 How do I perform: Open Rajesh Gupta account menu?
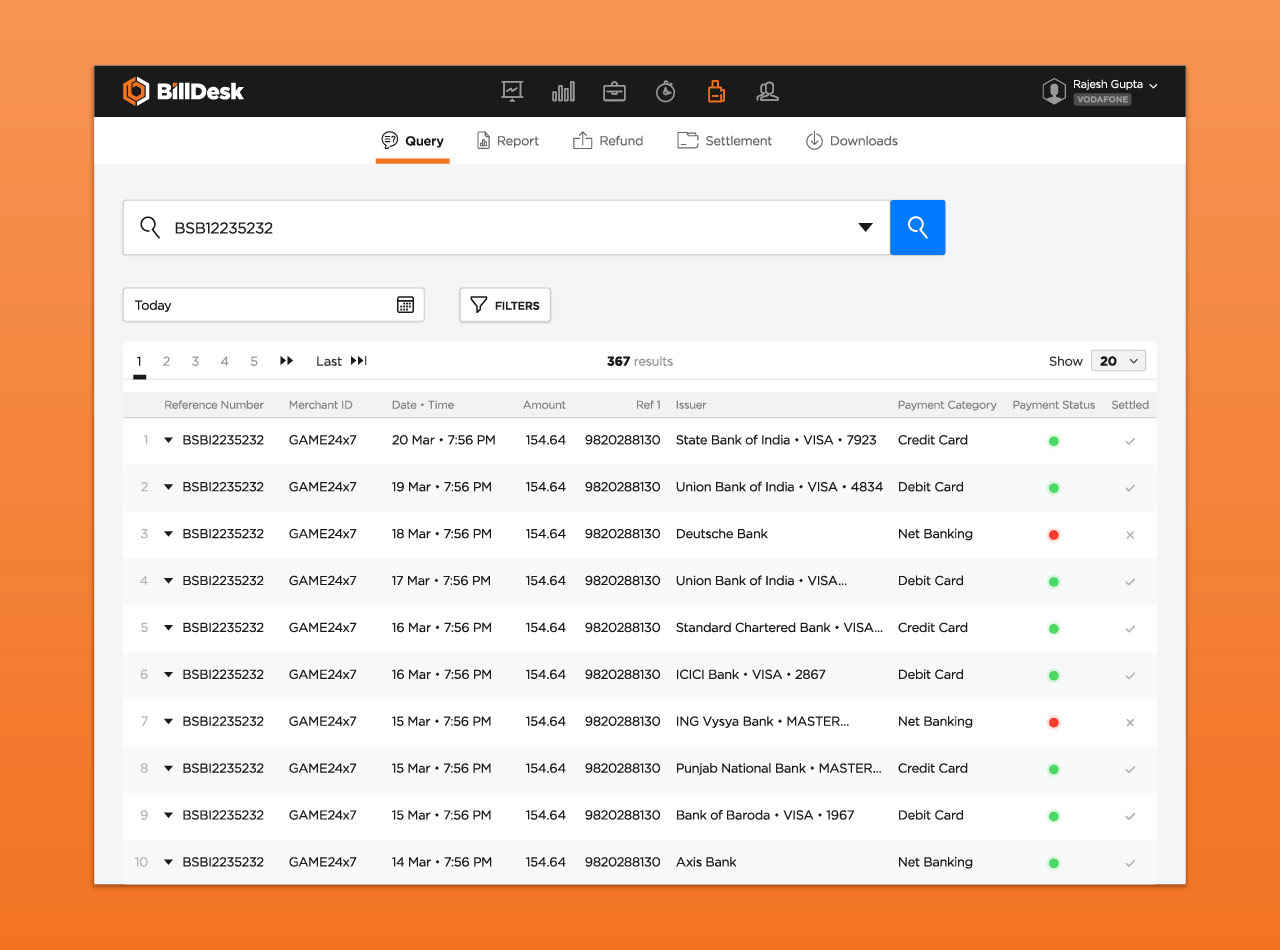point(1100,92)
